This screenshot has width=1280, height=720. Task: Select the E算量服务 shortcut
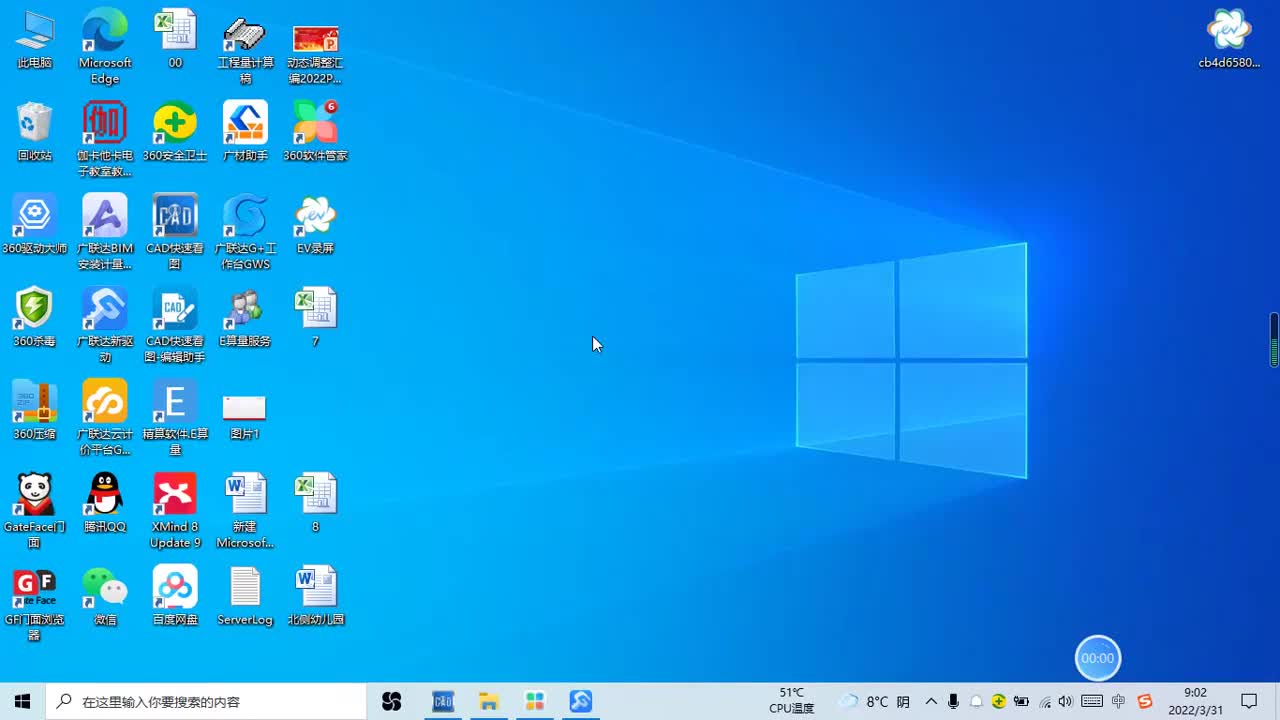(245, 318)
